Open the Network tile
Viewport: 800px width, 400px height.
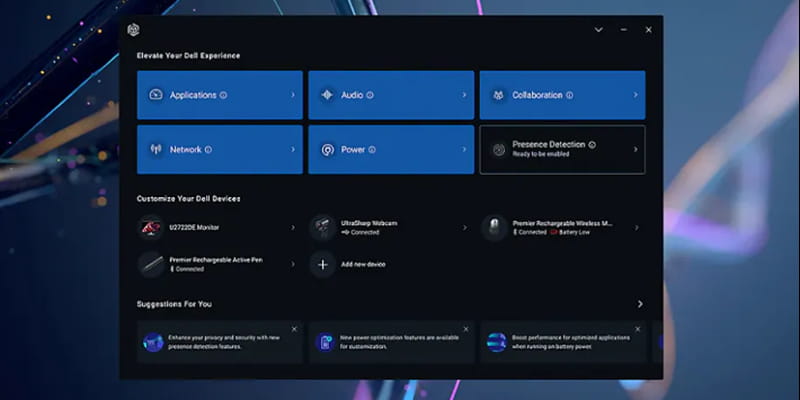220,149
